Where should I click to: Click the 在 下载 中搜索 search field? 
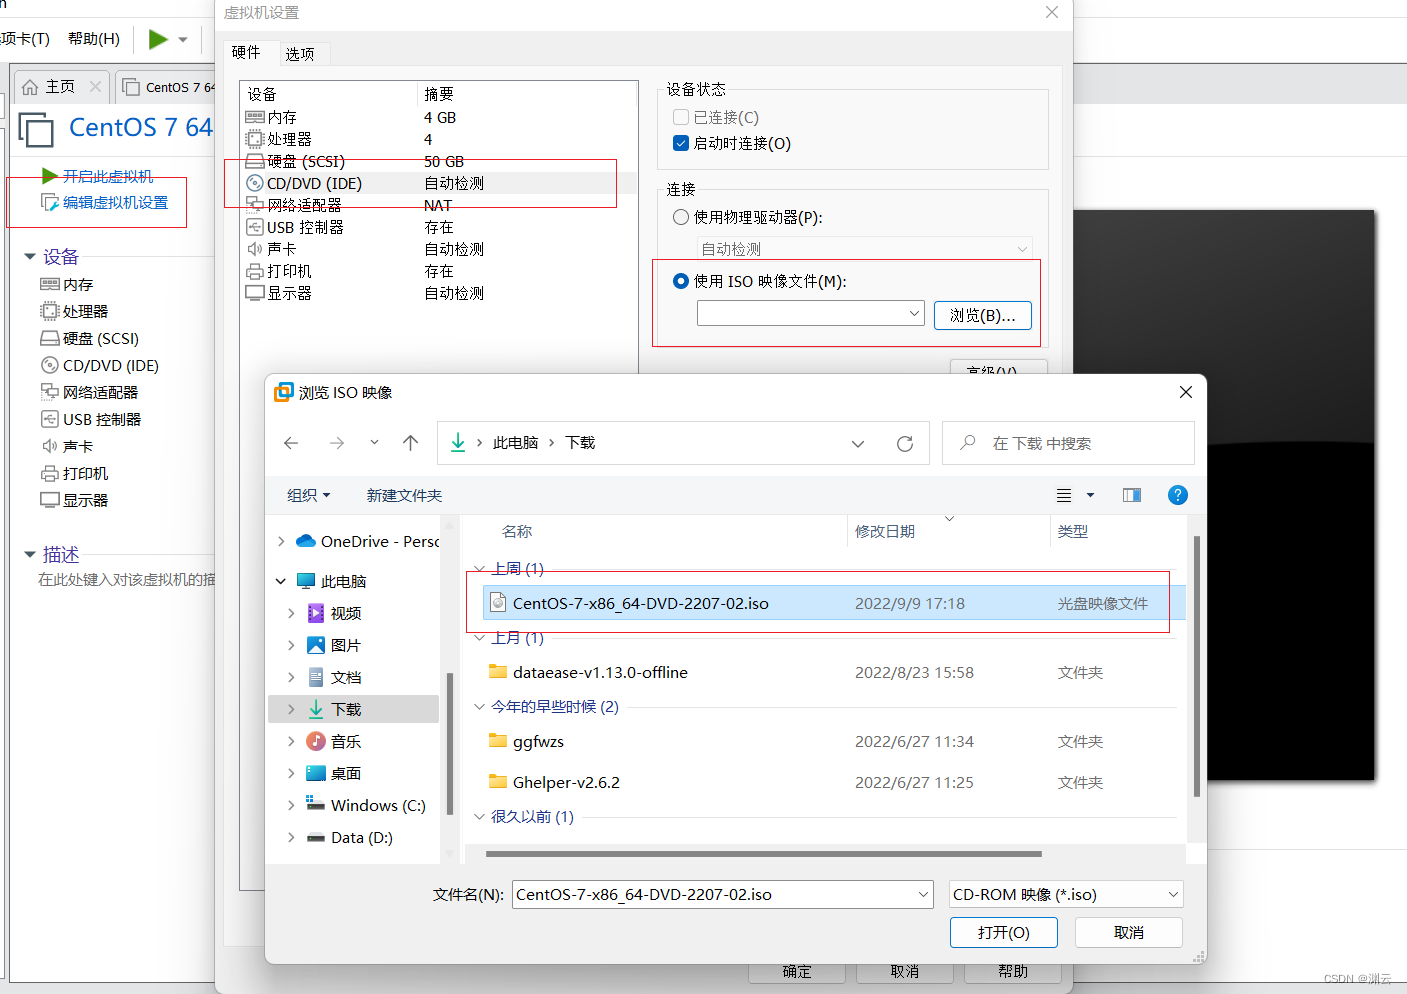[1068, 443]
